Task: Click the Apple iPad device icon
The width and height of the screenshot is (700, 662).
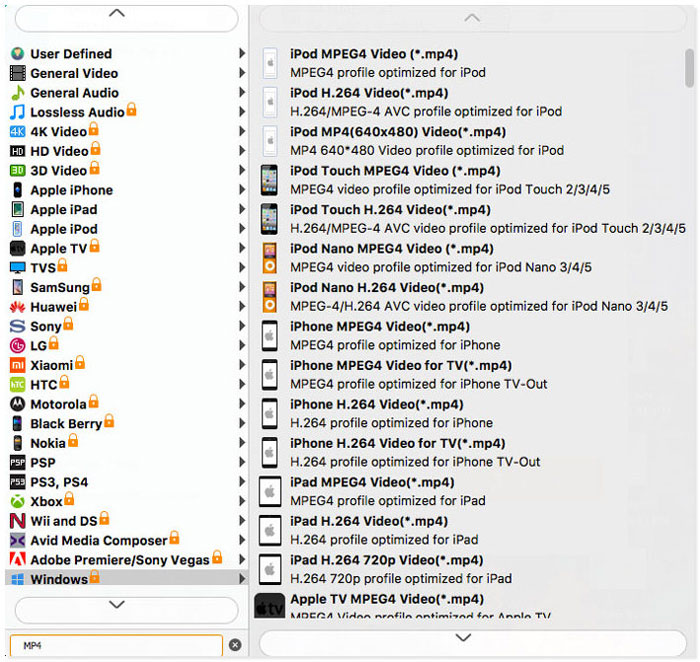Action: (x=17, y=209)
